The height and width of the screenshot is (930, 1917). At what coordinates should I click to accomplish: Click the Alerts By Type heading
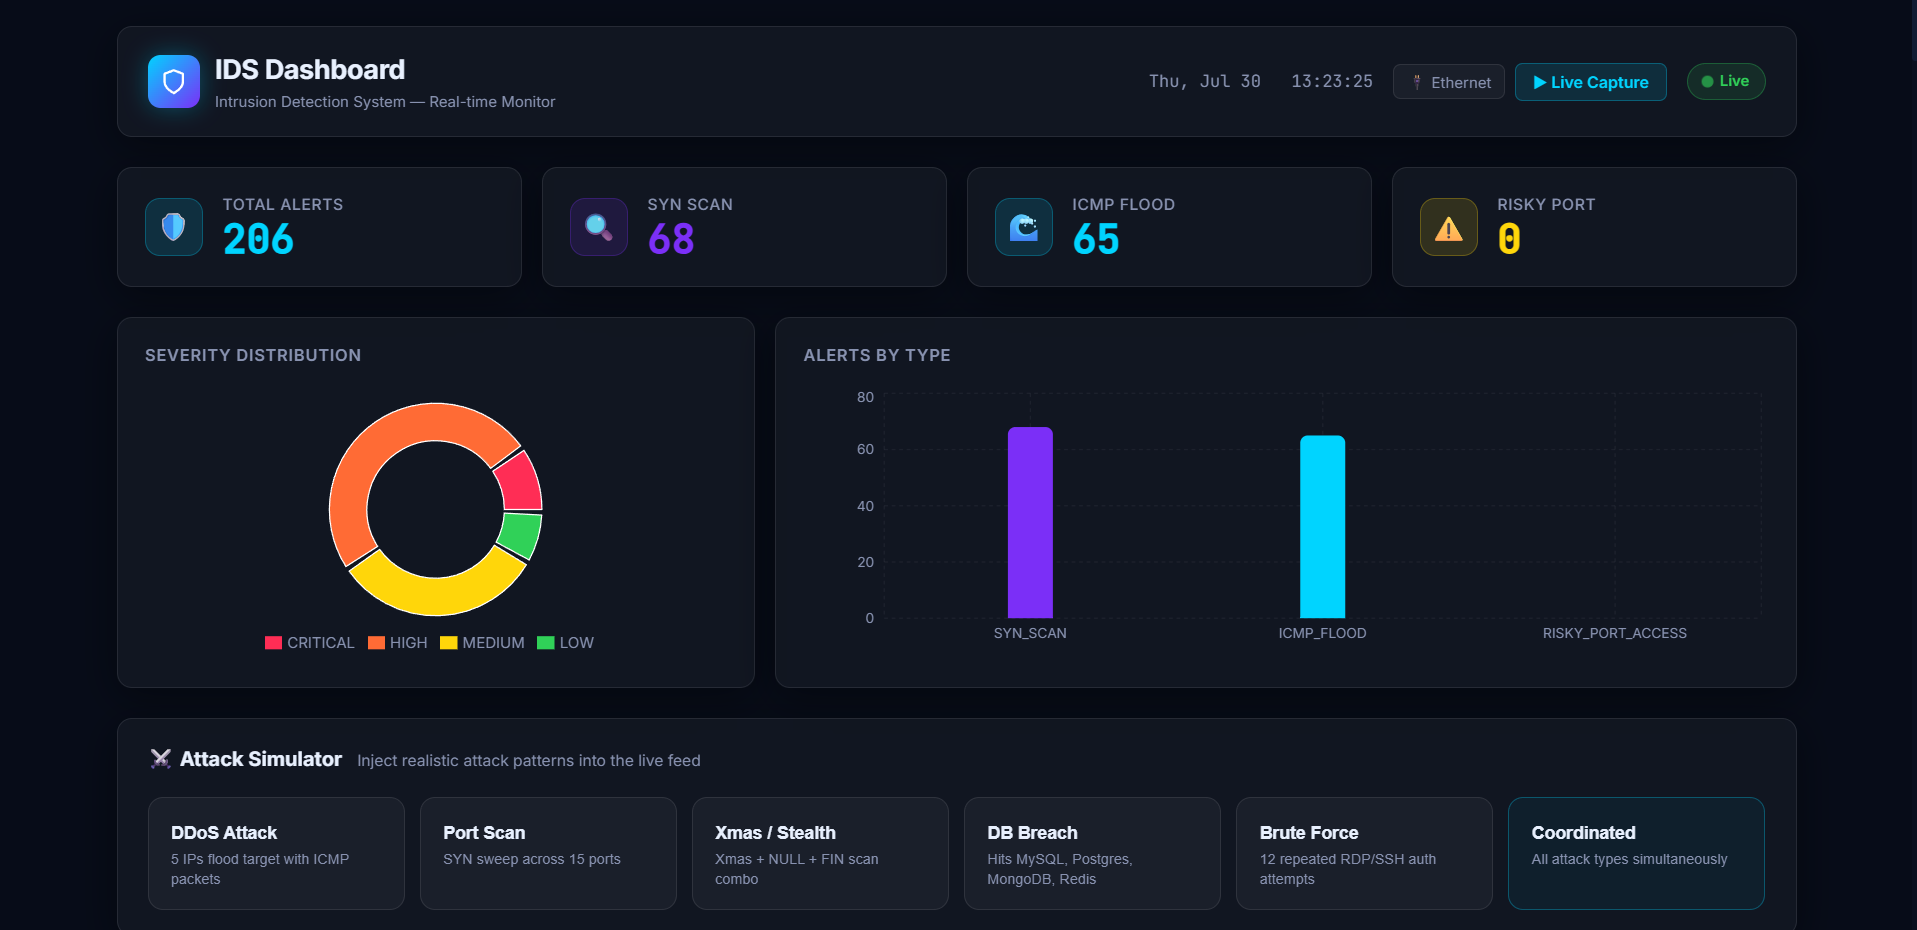(877, 355)
